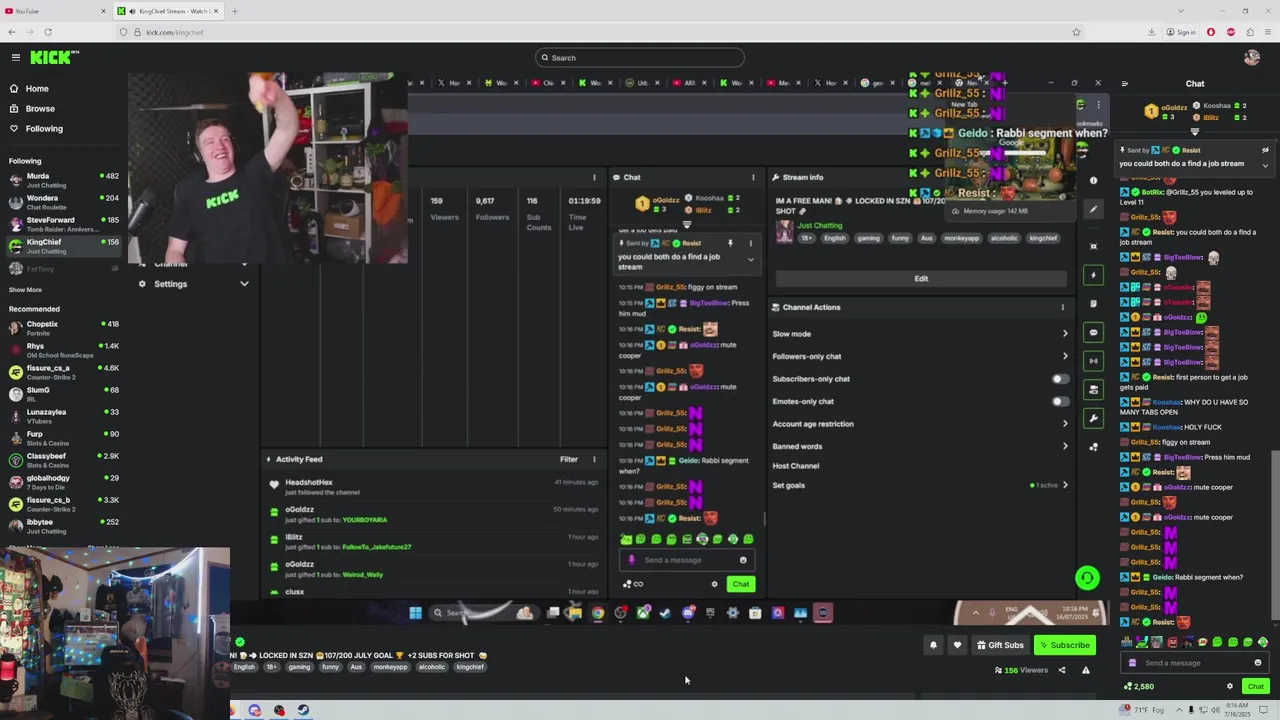
Task: Open Following in sidebar
Action: (44, 128)
